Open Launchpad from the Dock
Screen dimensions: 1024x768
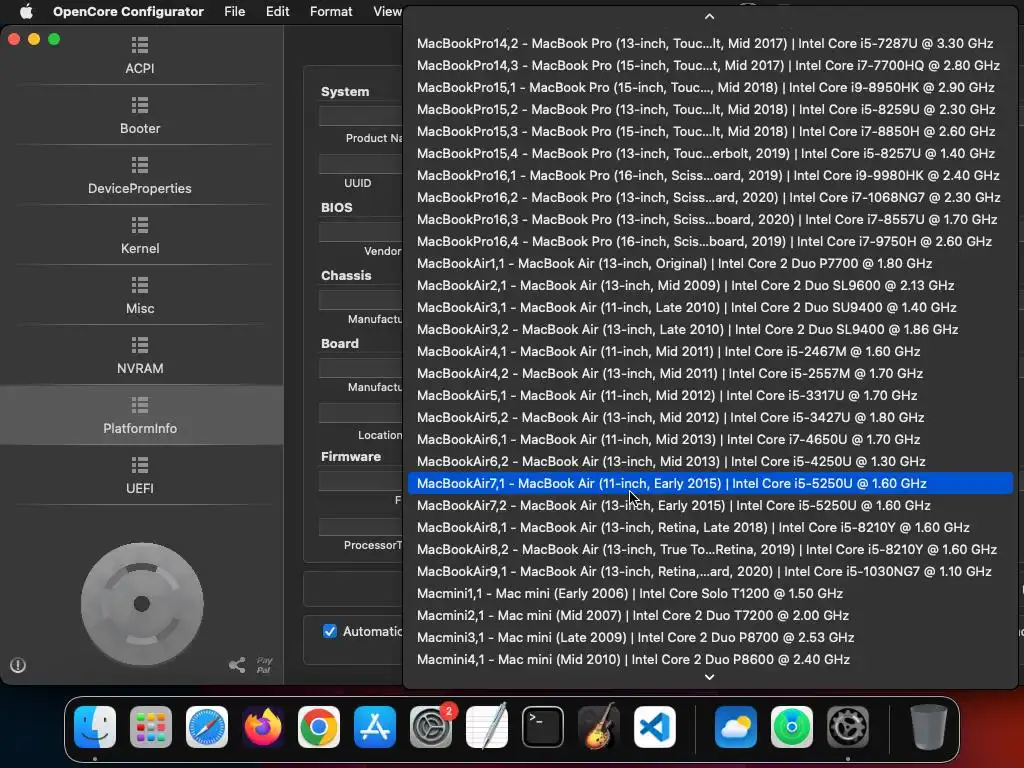[x=151, y=727]
